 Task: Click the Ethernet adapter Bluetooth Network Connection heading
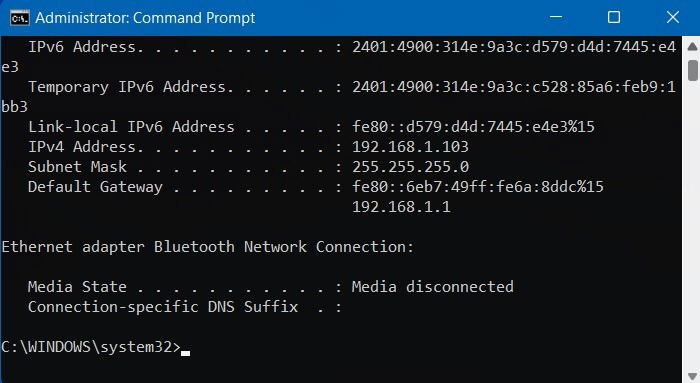pyautogui.click(x=208, y=247)
